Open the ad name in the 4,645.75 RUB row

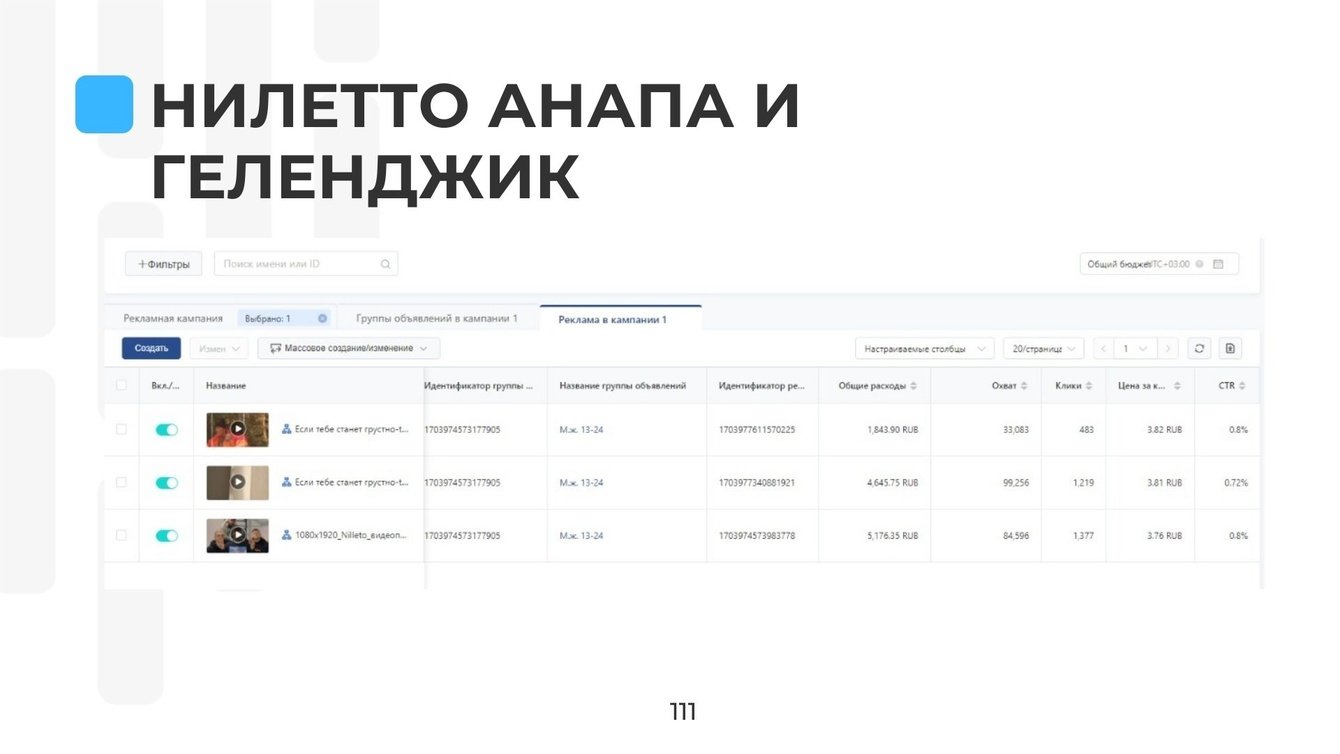pyautogui.click(x=352, y=483)
